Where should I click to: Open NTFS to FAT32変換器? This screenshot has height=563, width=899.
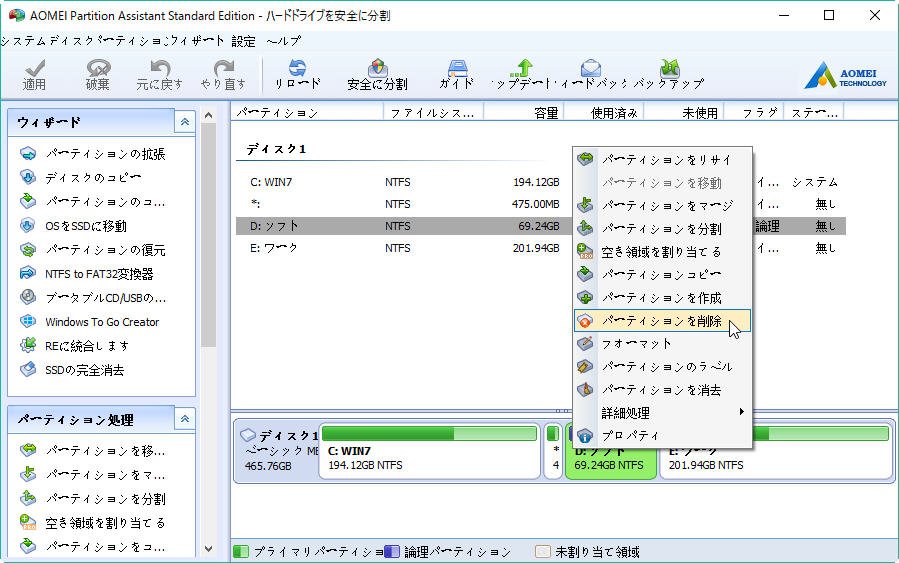click(x=86, y=274)
